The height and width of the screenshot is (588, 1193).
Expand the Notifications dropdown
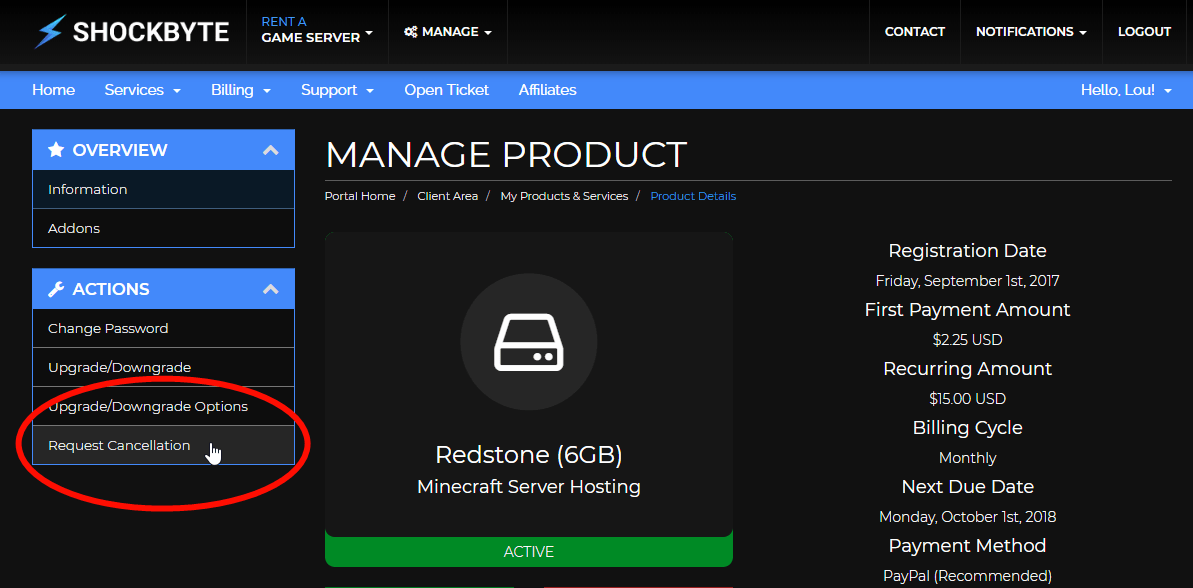[1031, 32]
